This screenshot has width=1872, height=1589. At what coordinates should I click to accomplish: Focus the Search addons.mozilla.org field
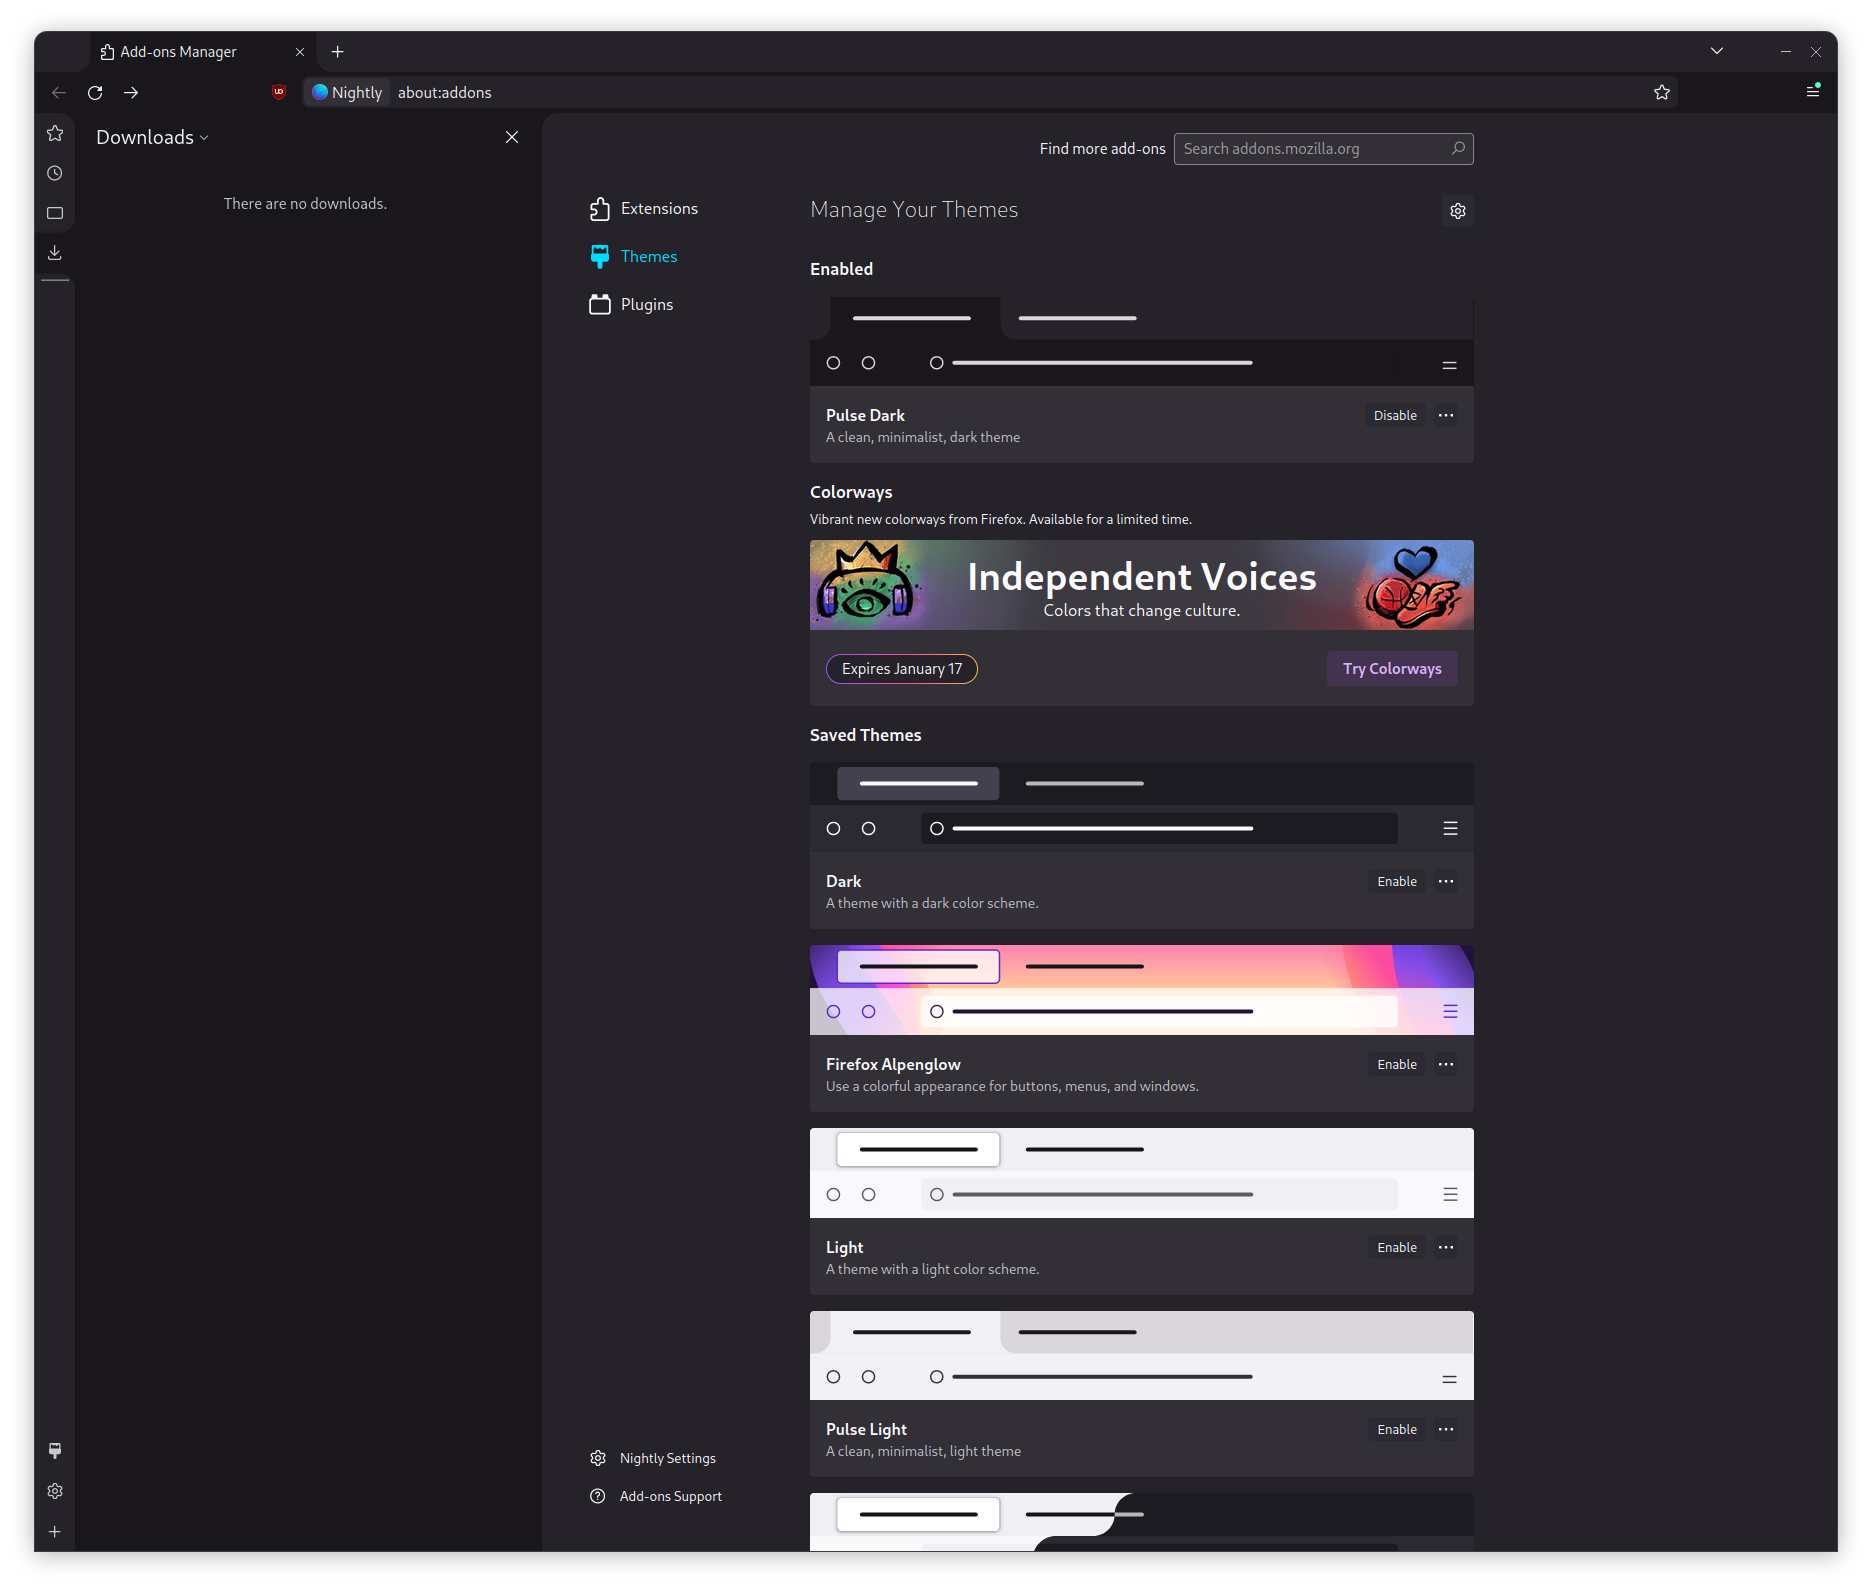pyautogui.click(x=1323, y=148)
